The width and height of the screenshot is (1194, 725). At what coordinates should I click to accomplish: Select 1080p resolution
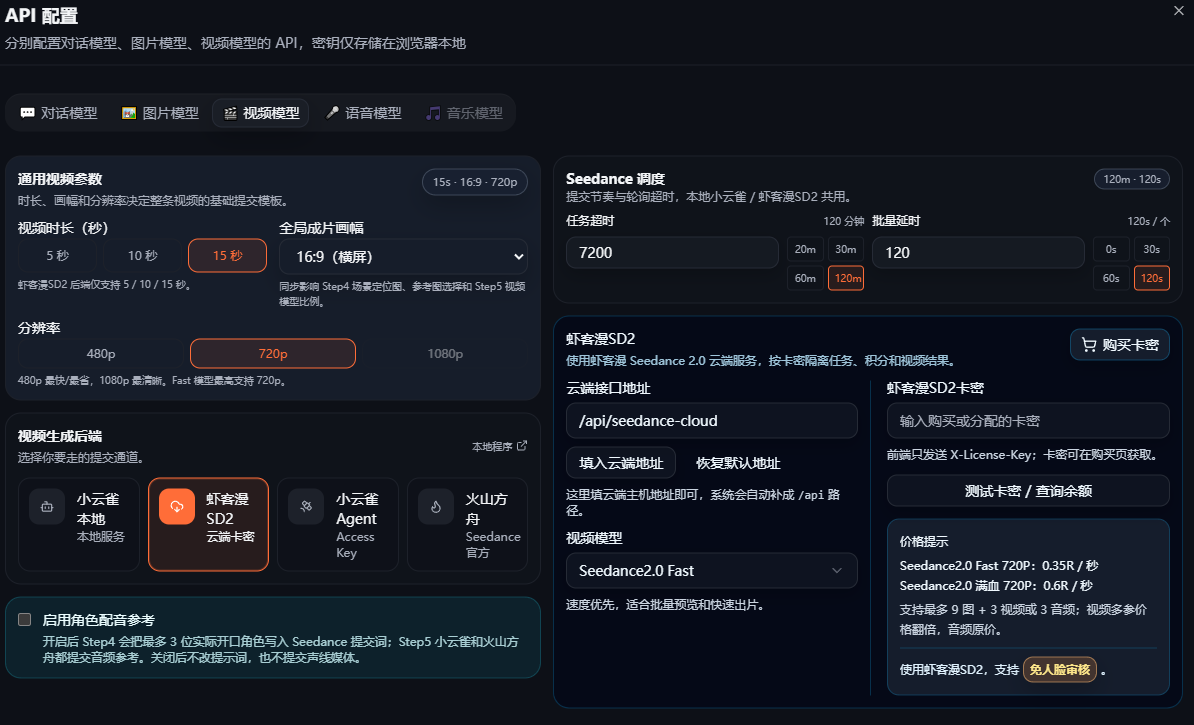click(x=445, y=353)
